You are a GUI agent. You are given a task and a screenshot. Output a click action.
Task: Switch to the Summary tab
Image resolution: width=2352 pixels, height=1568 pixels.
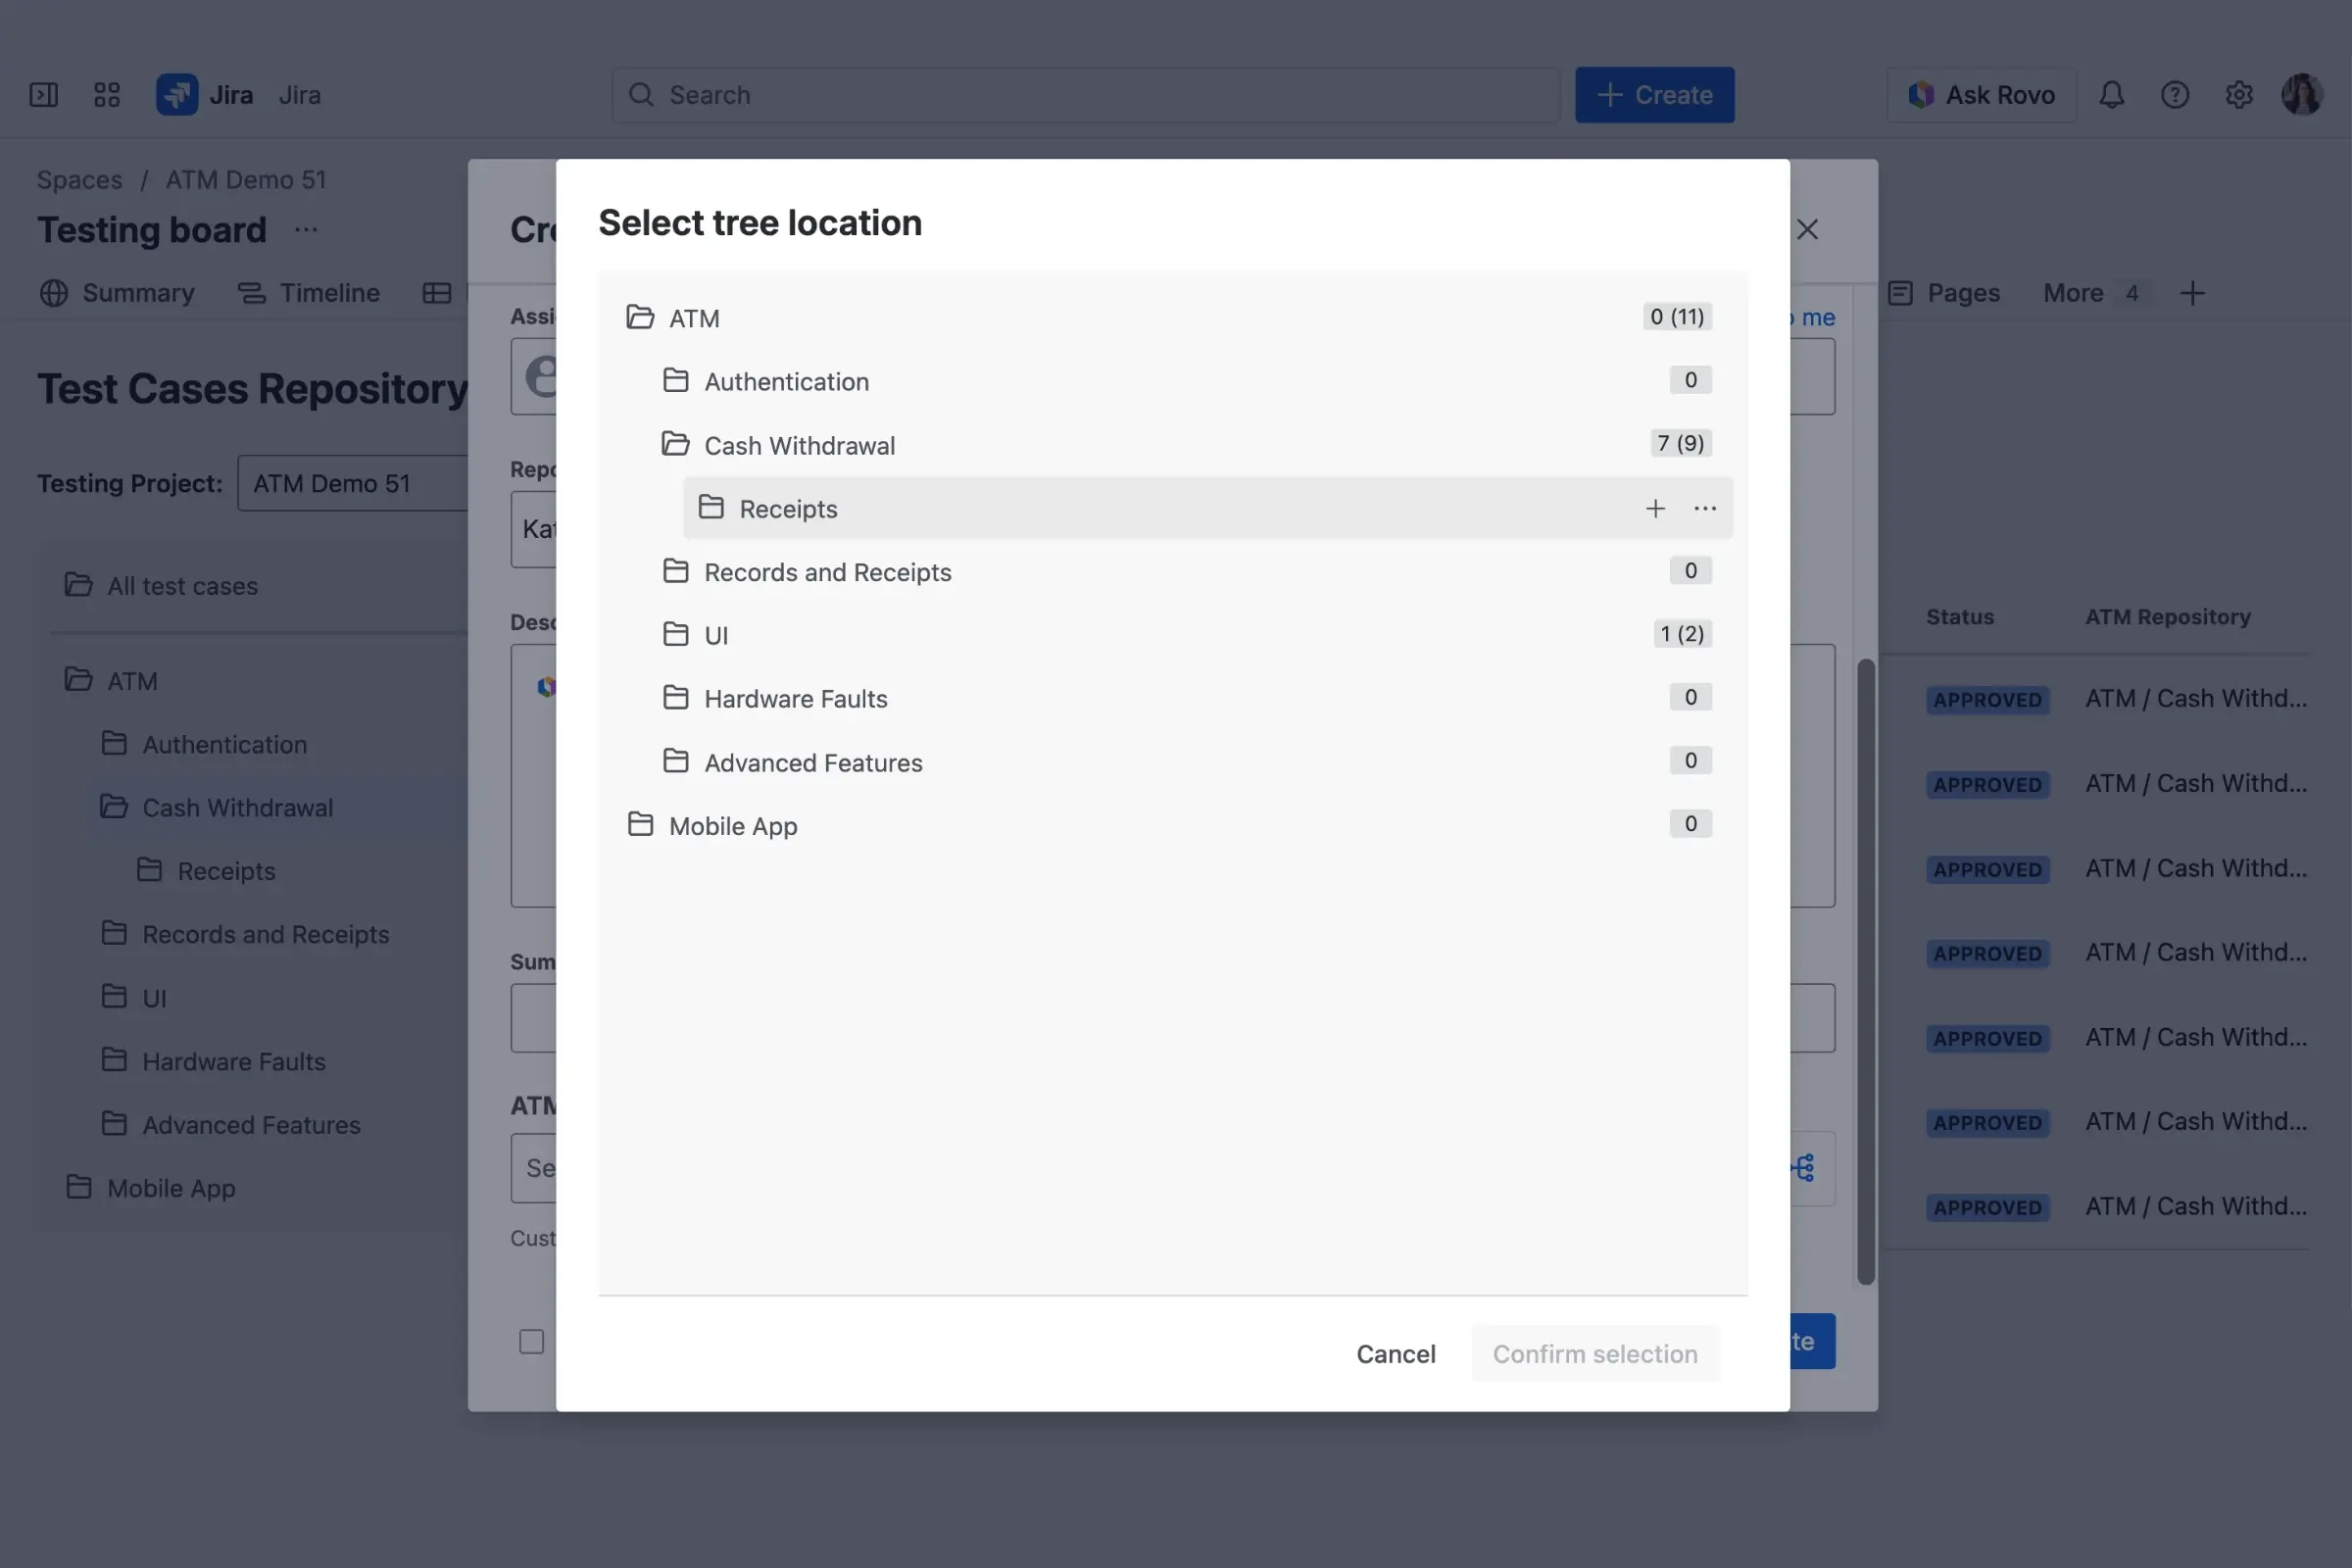[137, 293]
